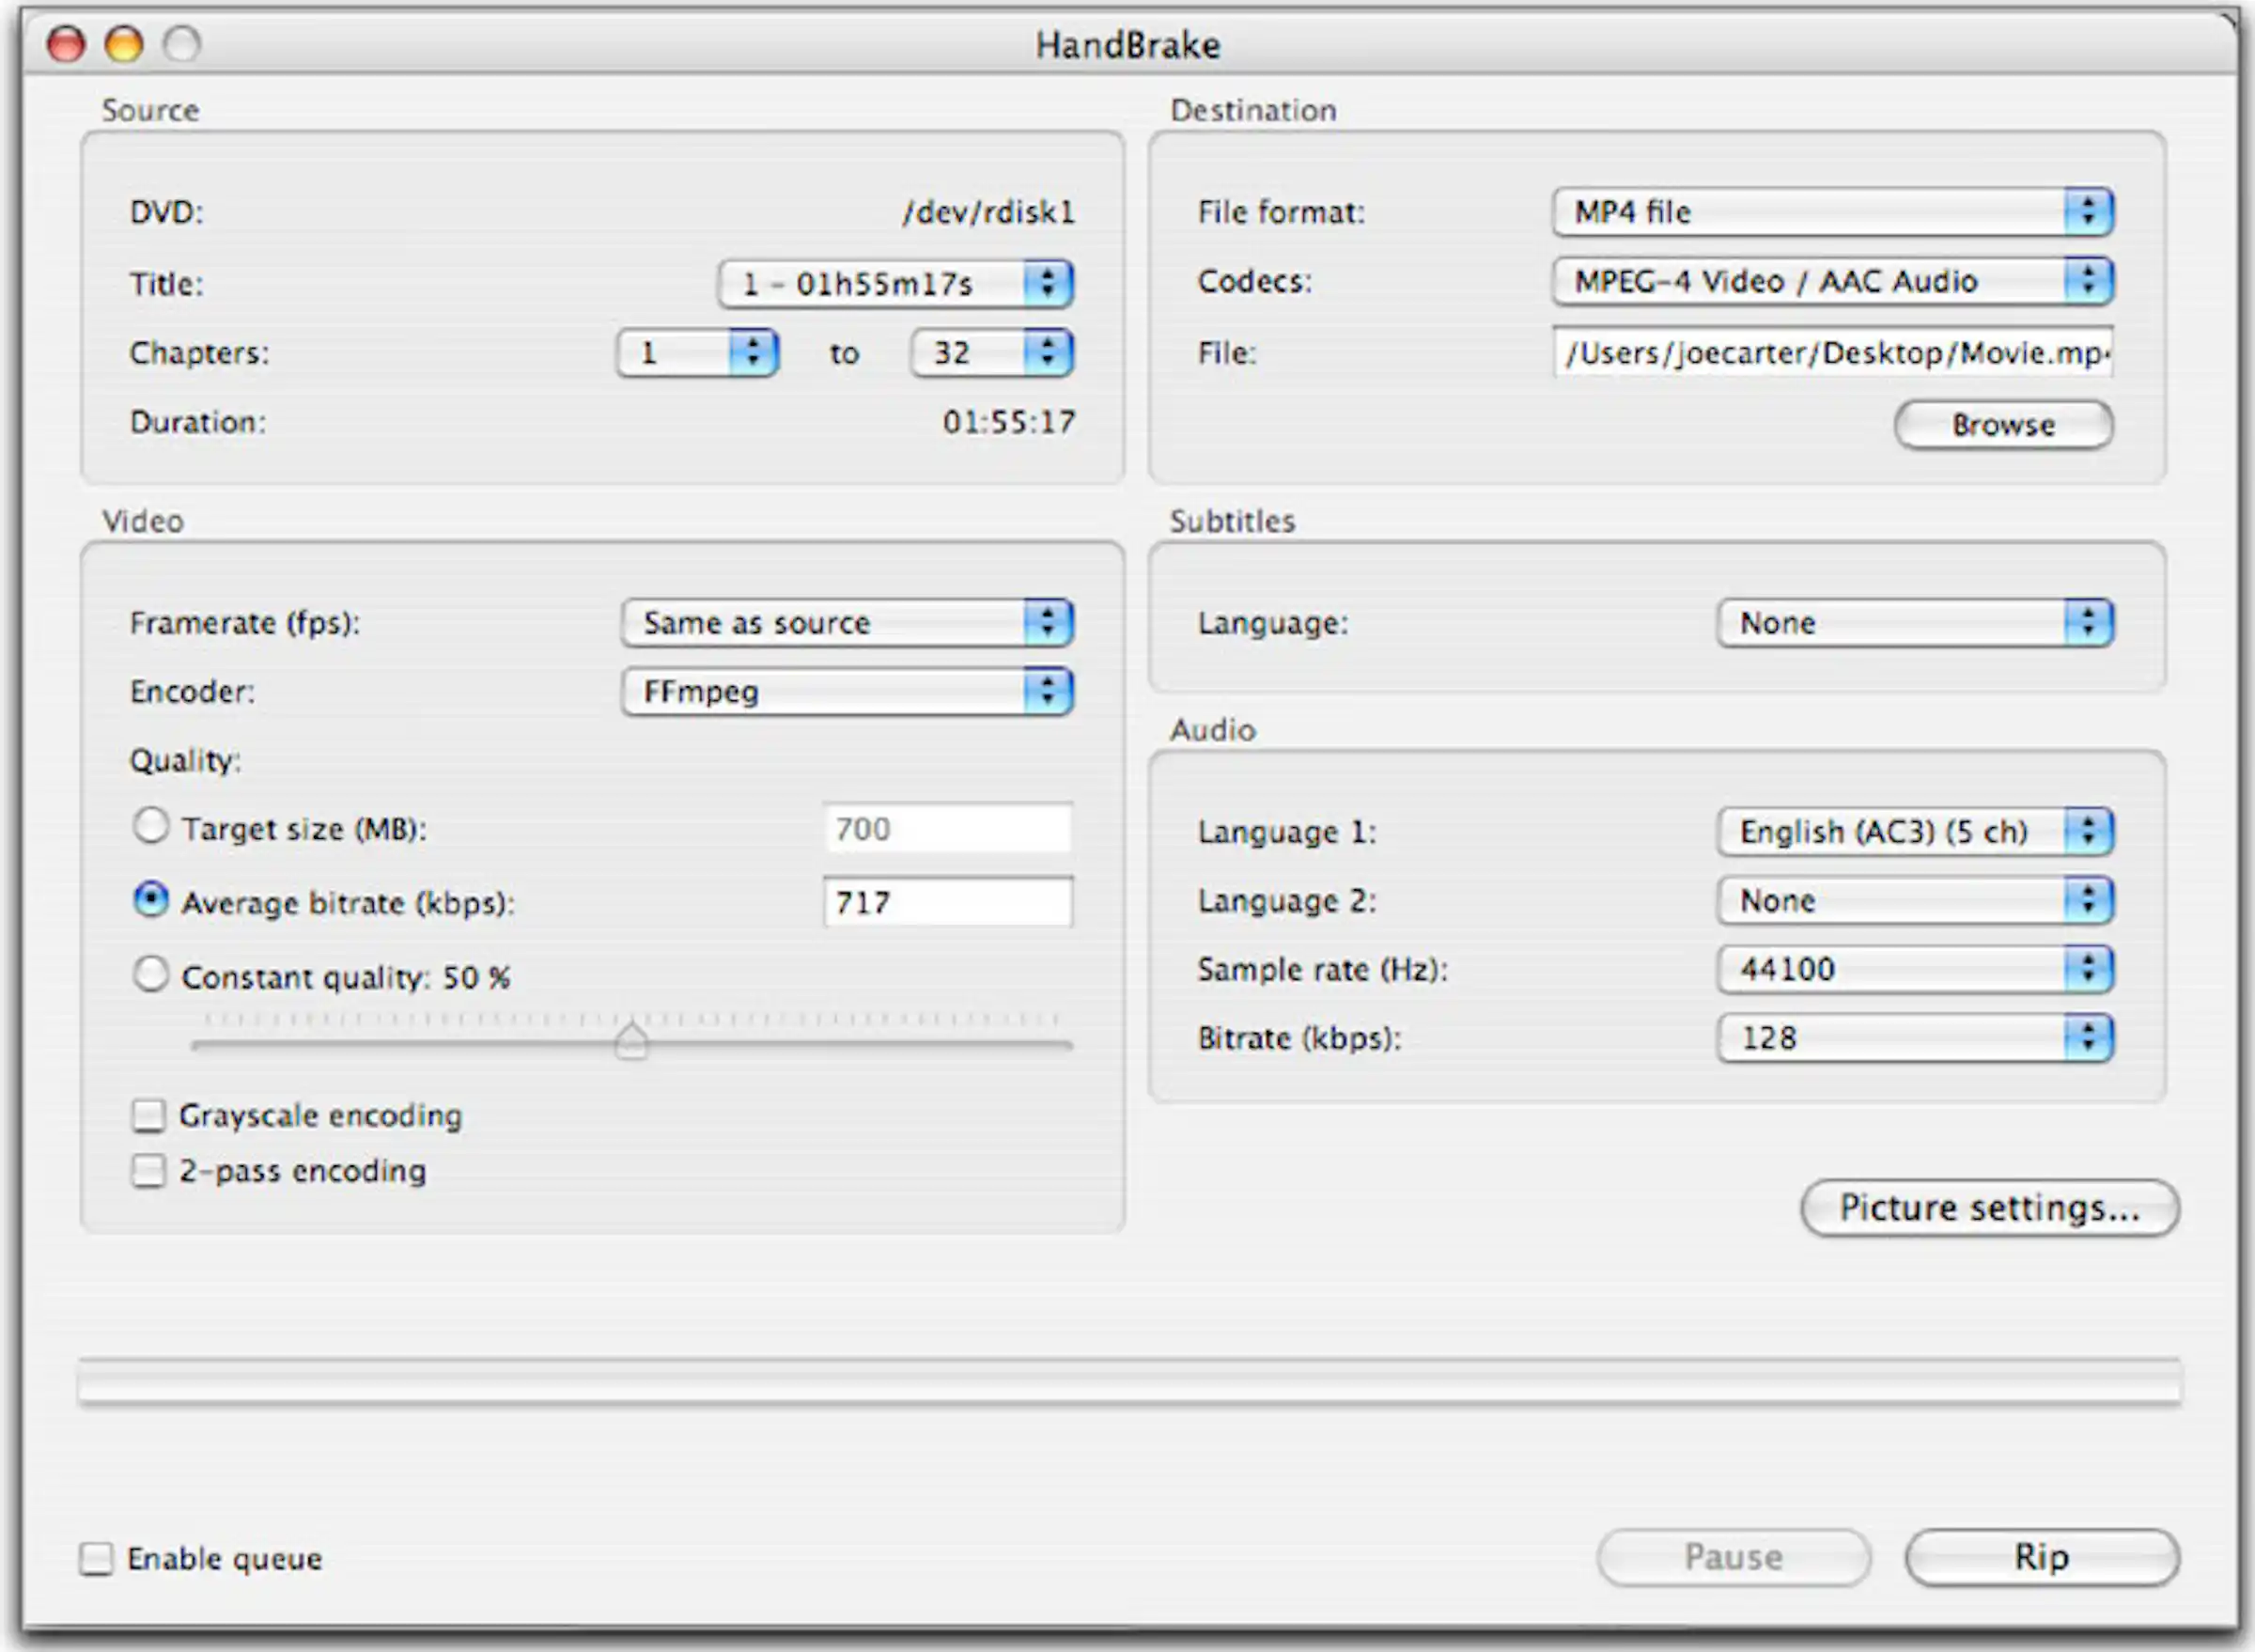The image size is (2255, 1652).
Task: Change the ending chapter using its stepper
Action: pyautogui.click(x=1048, y=352)
